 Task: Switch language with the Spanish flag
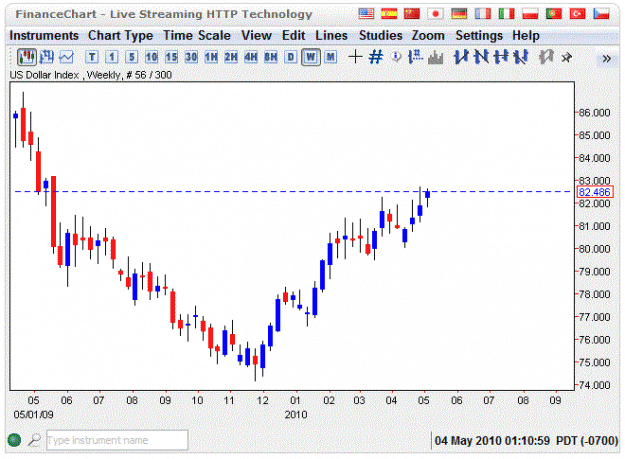pyautogui.click(x=389, y=14)
